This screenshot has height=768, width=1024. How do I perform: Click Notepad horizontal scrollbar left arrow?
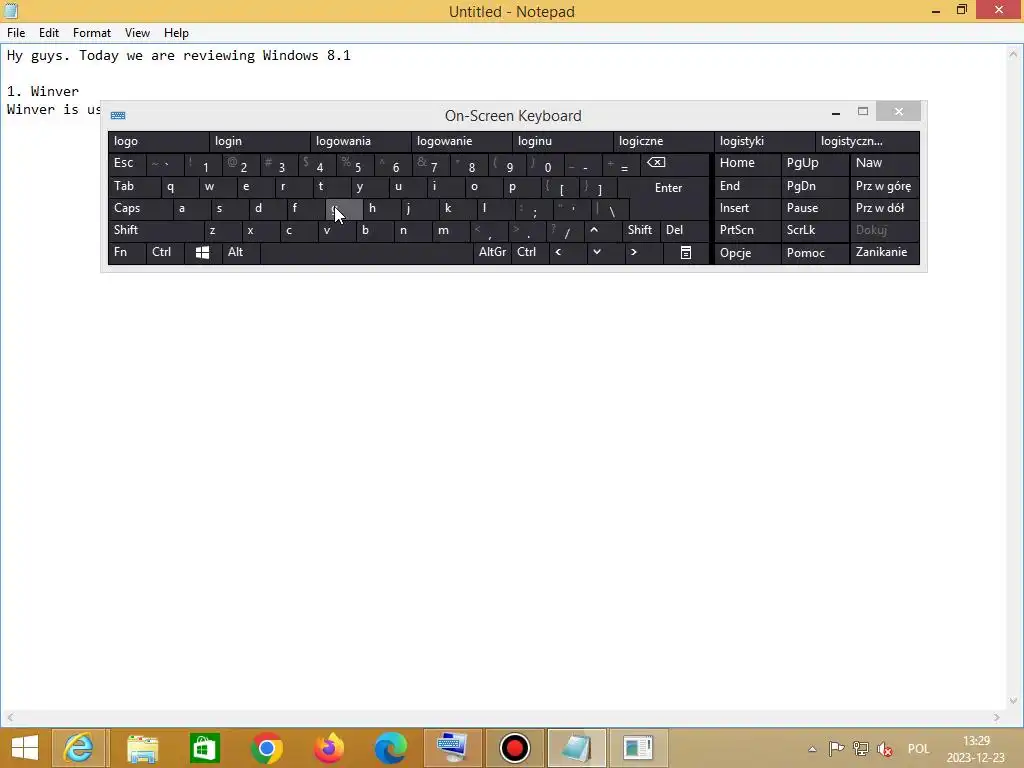click(x=9, y=717)
